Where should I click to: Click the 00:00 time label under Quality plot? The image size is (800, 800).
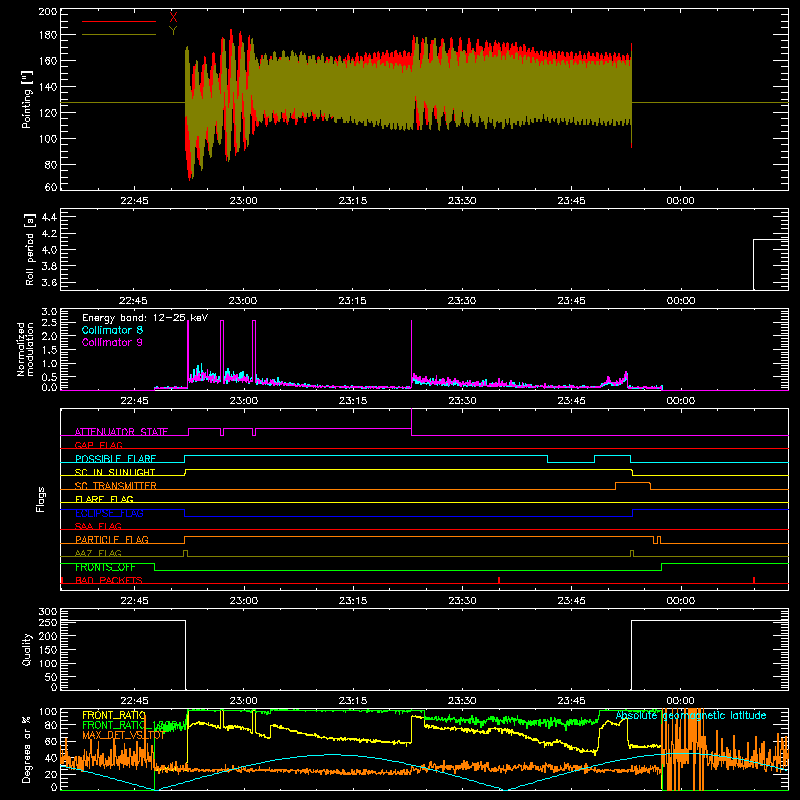click(680, 701)
